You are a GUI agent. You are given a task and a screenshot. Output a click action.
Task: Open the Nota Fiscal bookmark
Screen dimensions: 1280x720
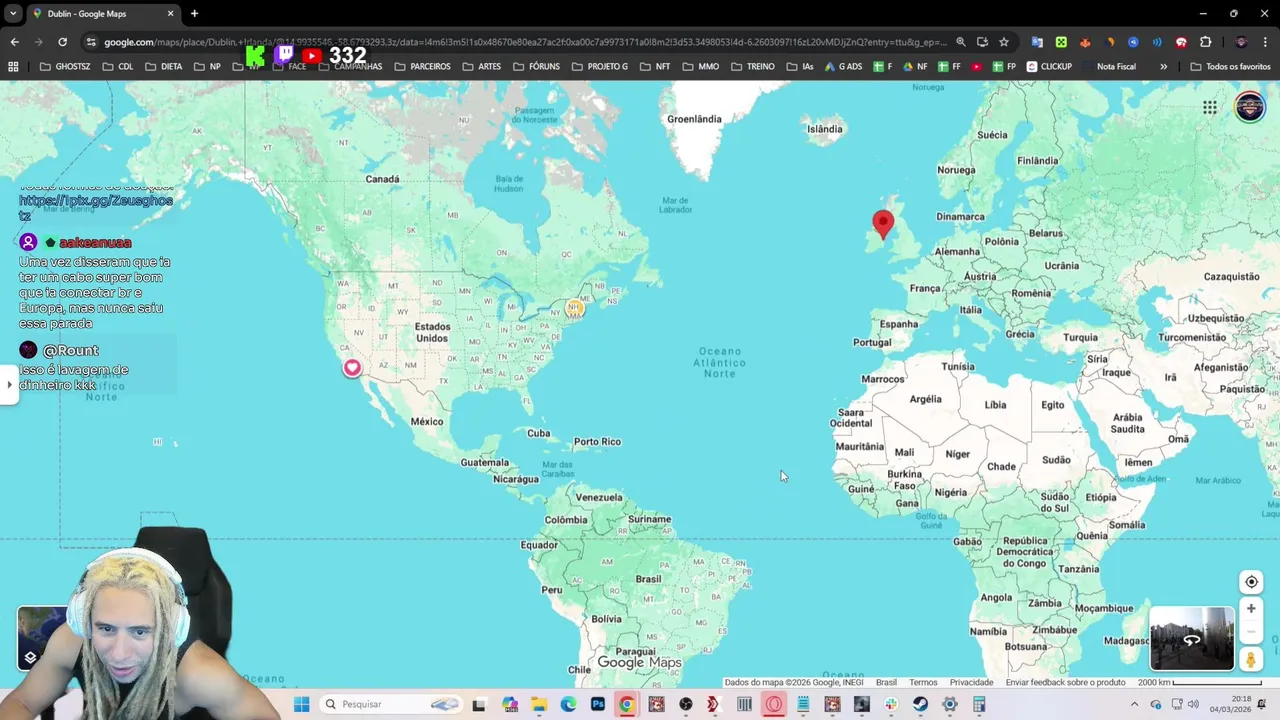coord(1108,66)
